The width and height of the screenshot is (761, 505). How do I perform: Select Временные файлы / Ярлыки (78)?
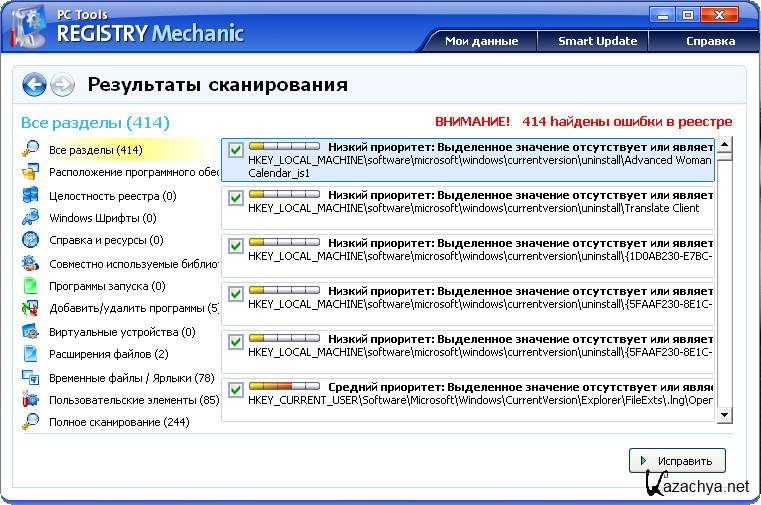[x=131, y=378]
